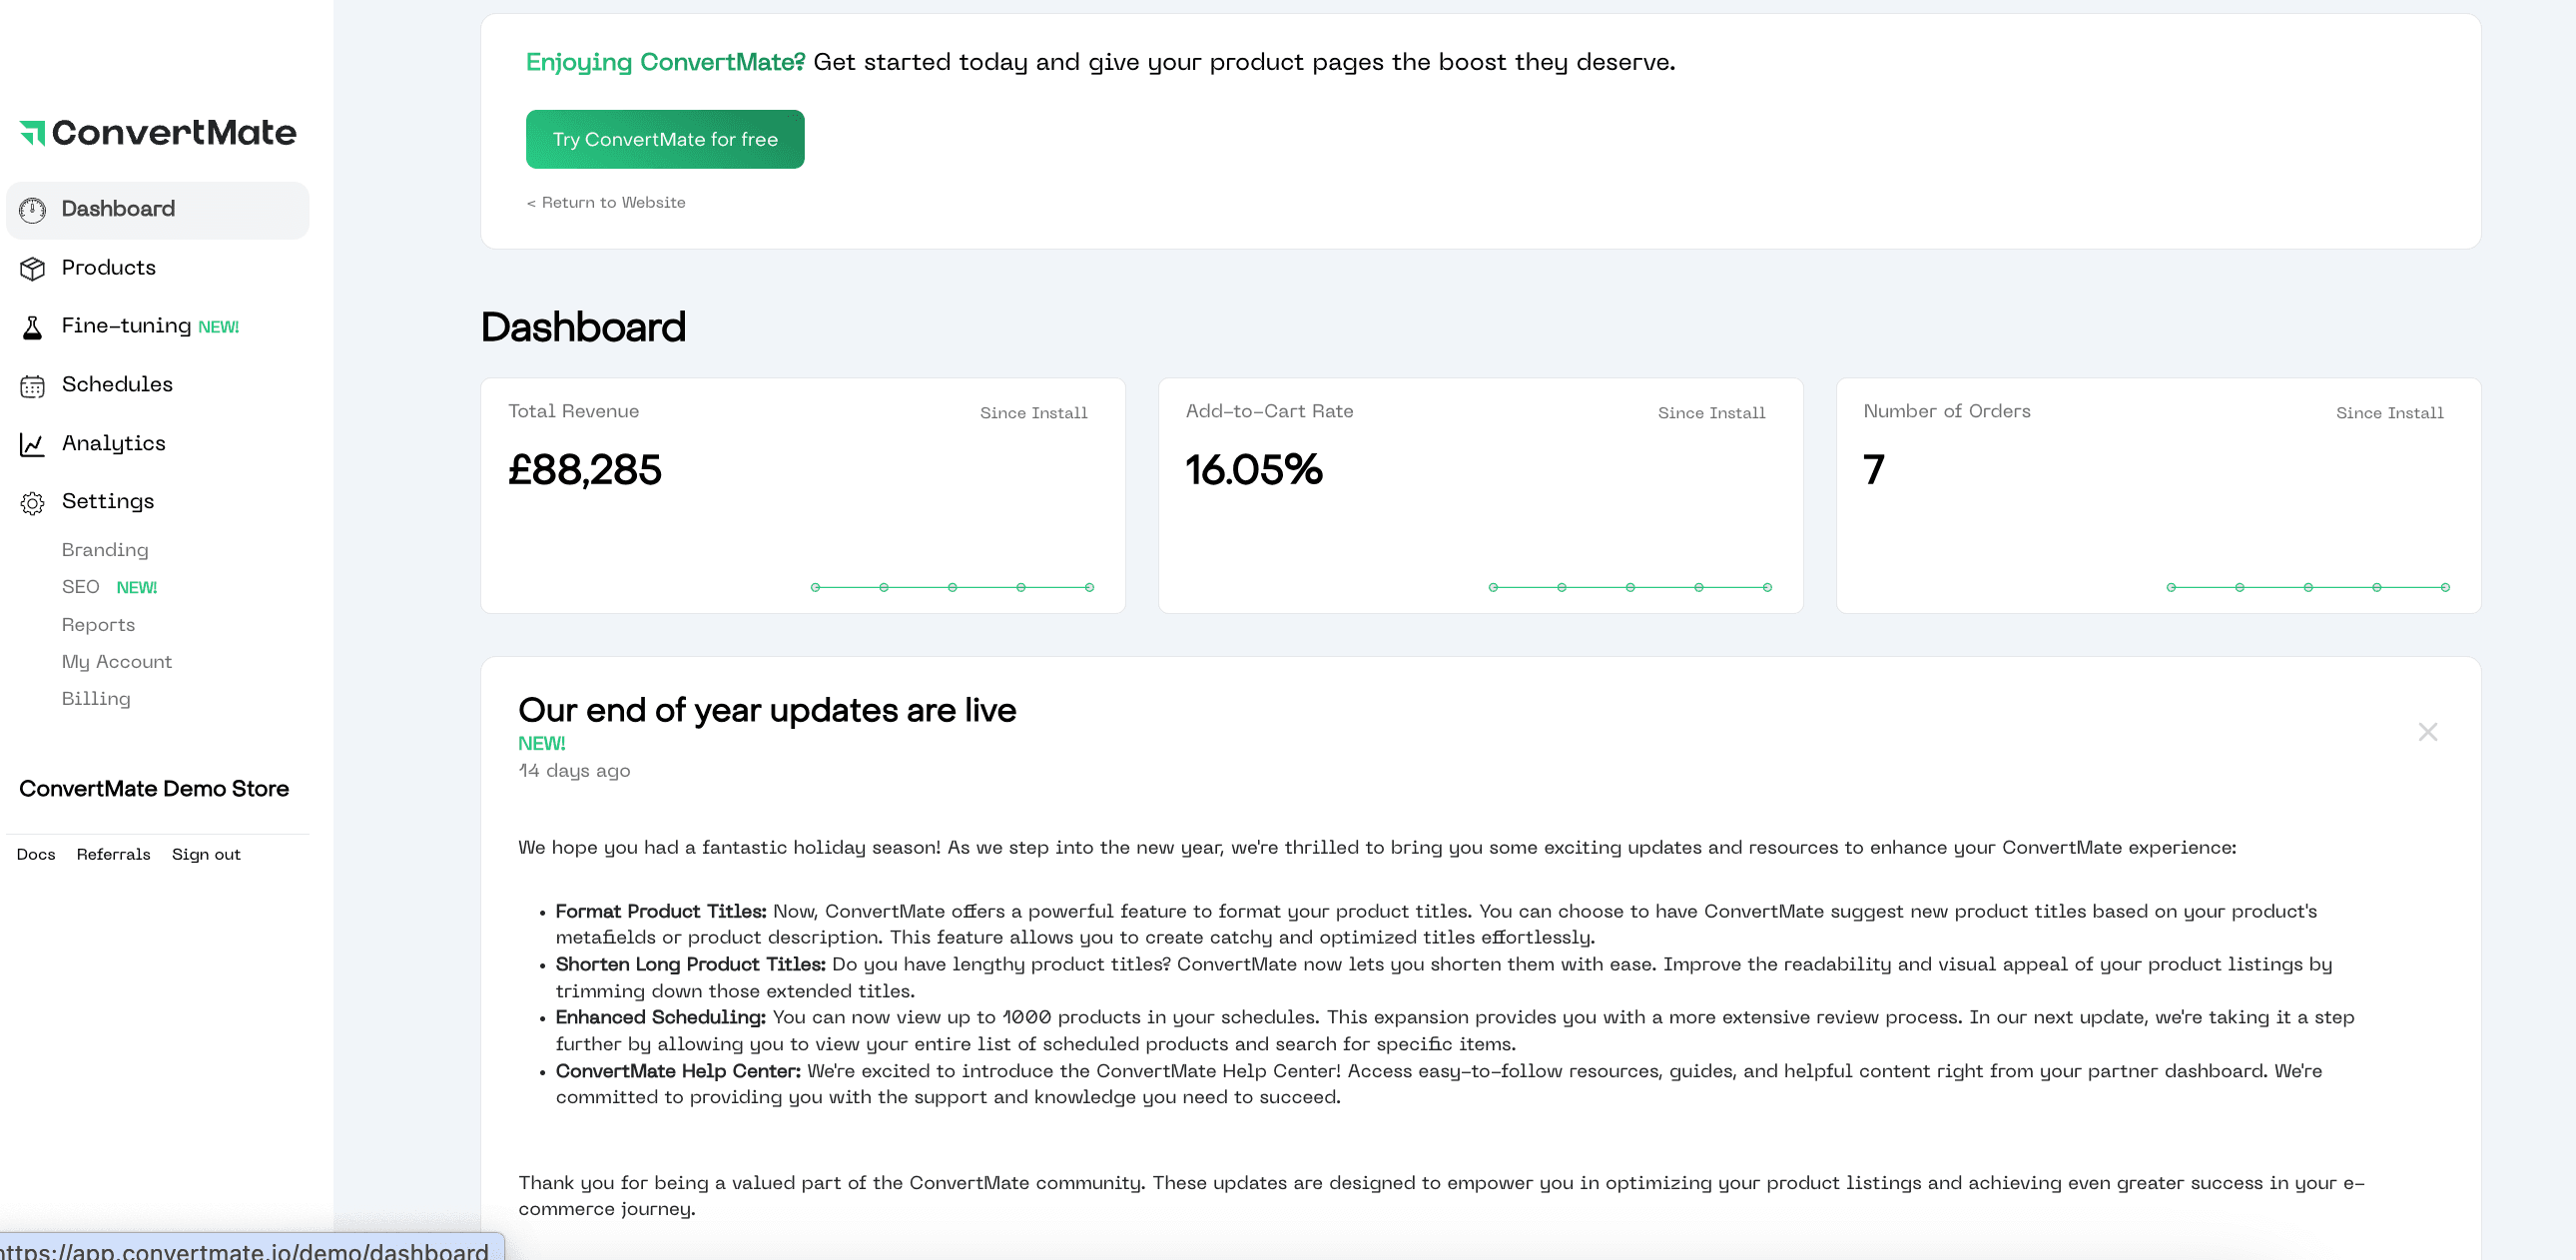Open My Account settings

(x=117, y=662)
